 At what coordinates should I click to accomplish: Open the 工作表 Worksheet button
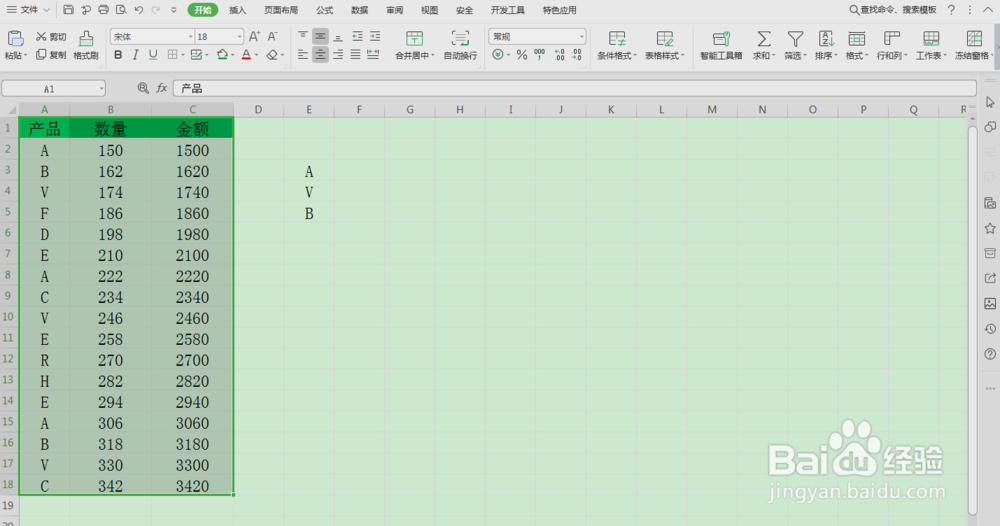pyautogui.click(x=931, y=45)
